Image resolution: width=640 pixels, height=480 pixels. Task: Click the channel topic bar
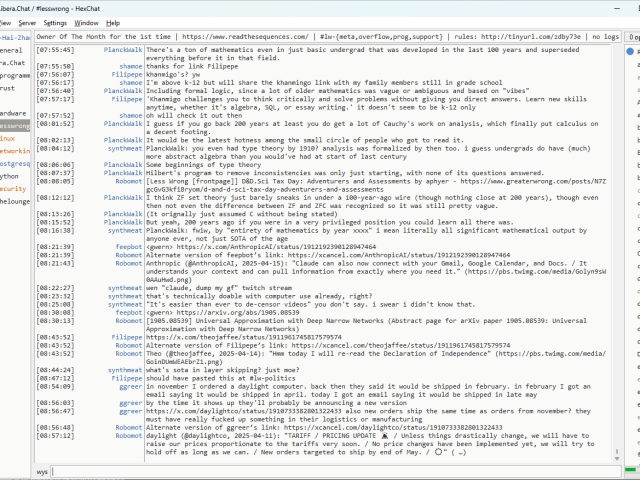tap(328, 37)
